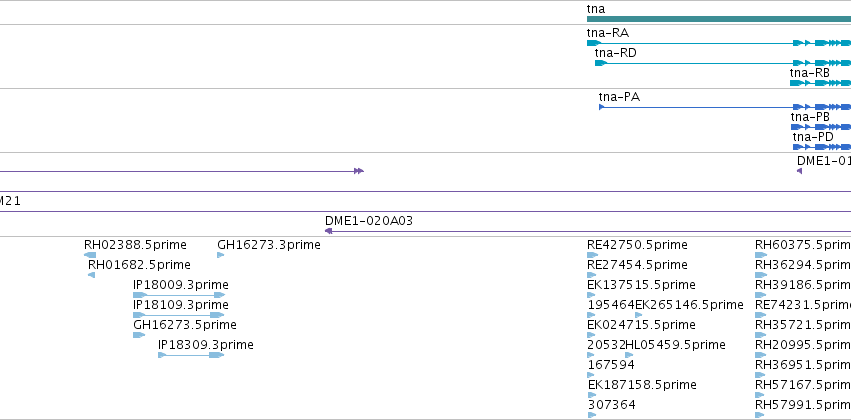Click the EK137515.5prime EST label
The width and height of the screenshot is (851, 420).
(x=642, y=285)
